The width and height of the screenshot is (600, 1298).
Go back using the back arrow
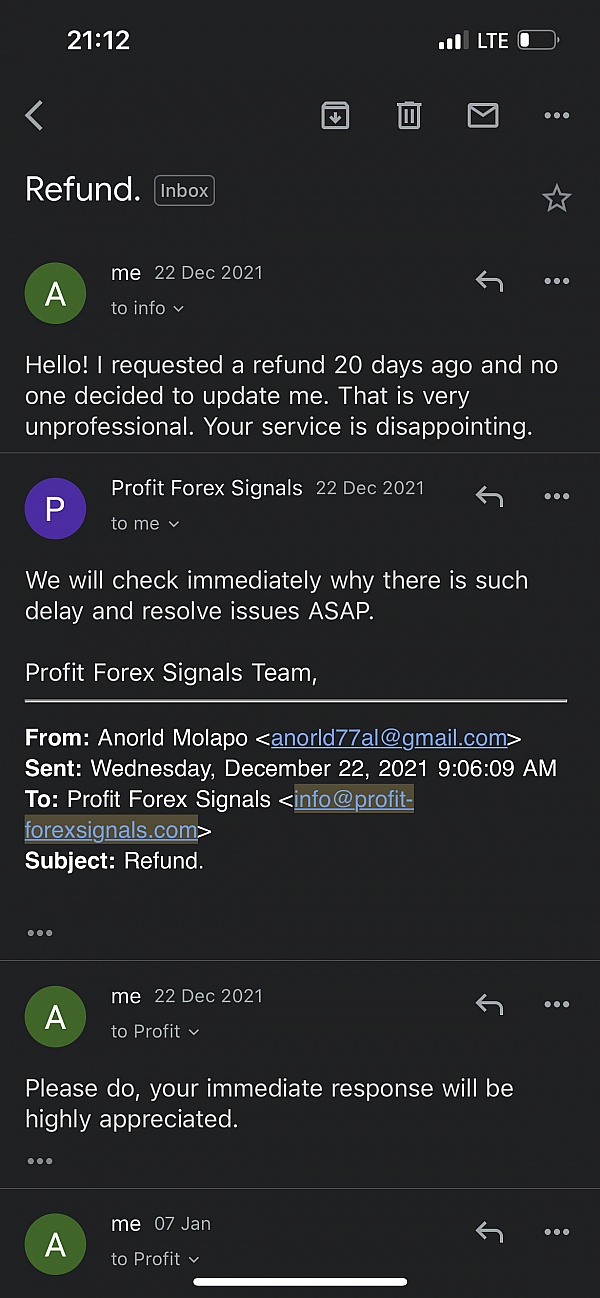[x=35, y=116]
